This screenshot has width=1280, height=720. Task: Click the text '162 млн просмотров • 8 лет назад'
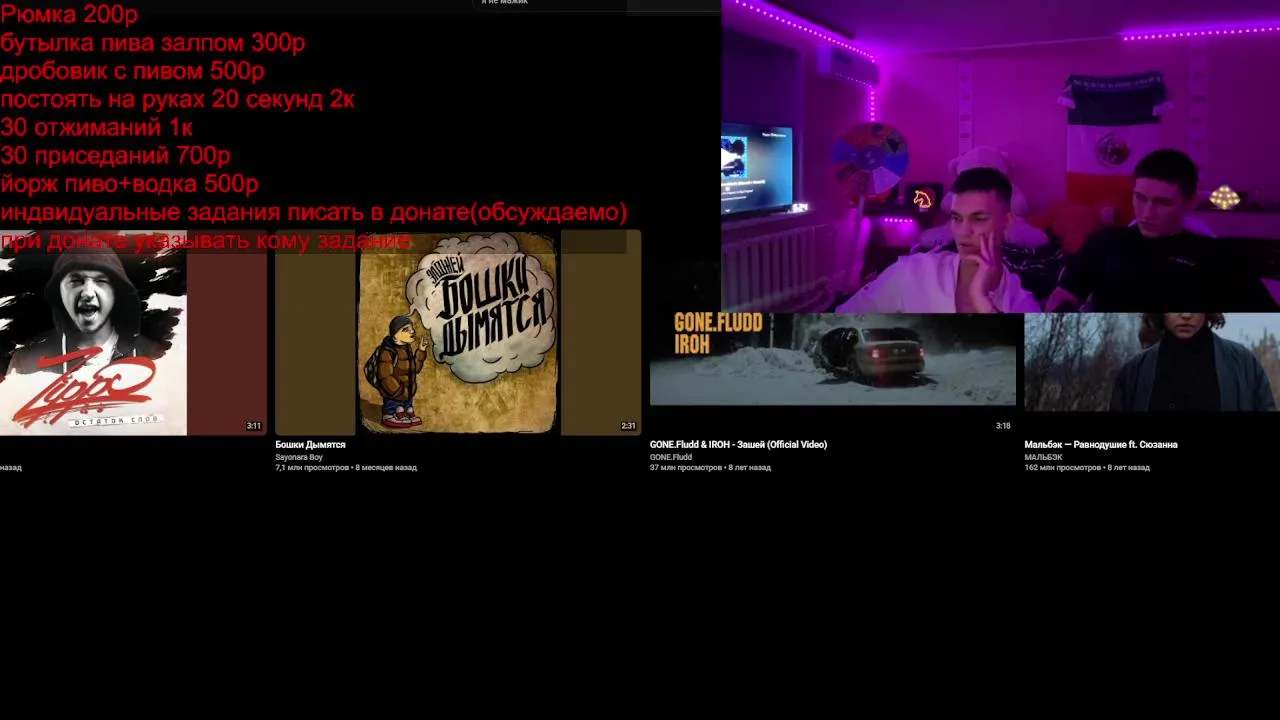click(1087, 467)
